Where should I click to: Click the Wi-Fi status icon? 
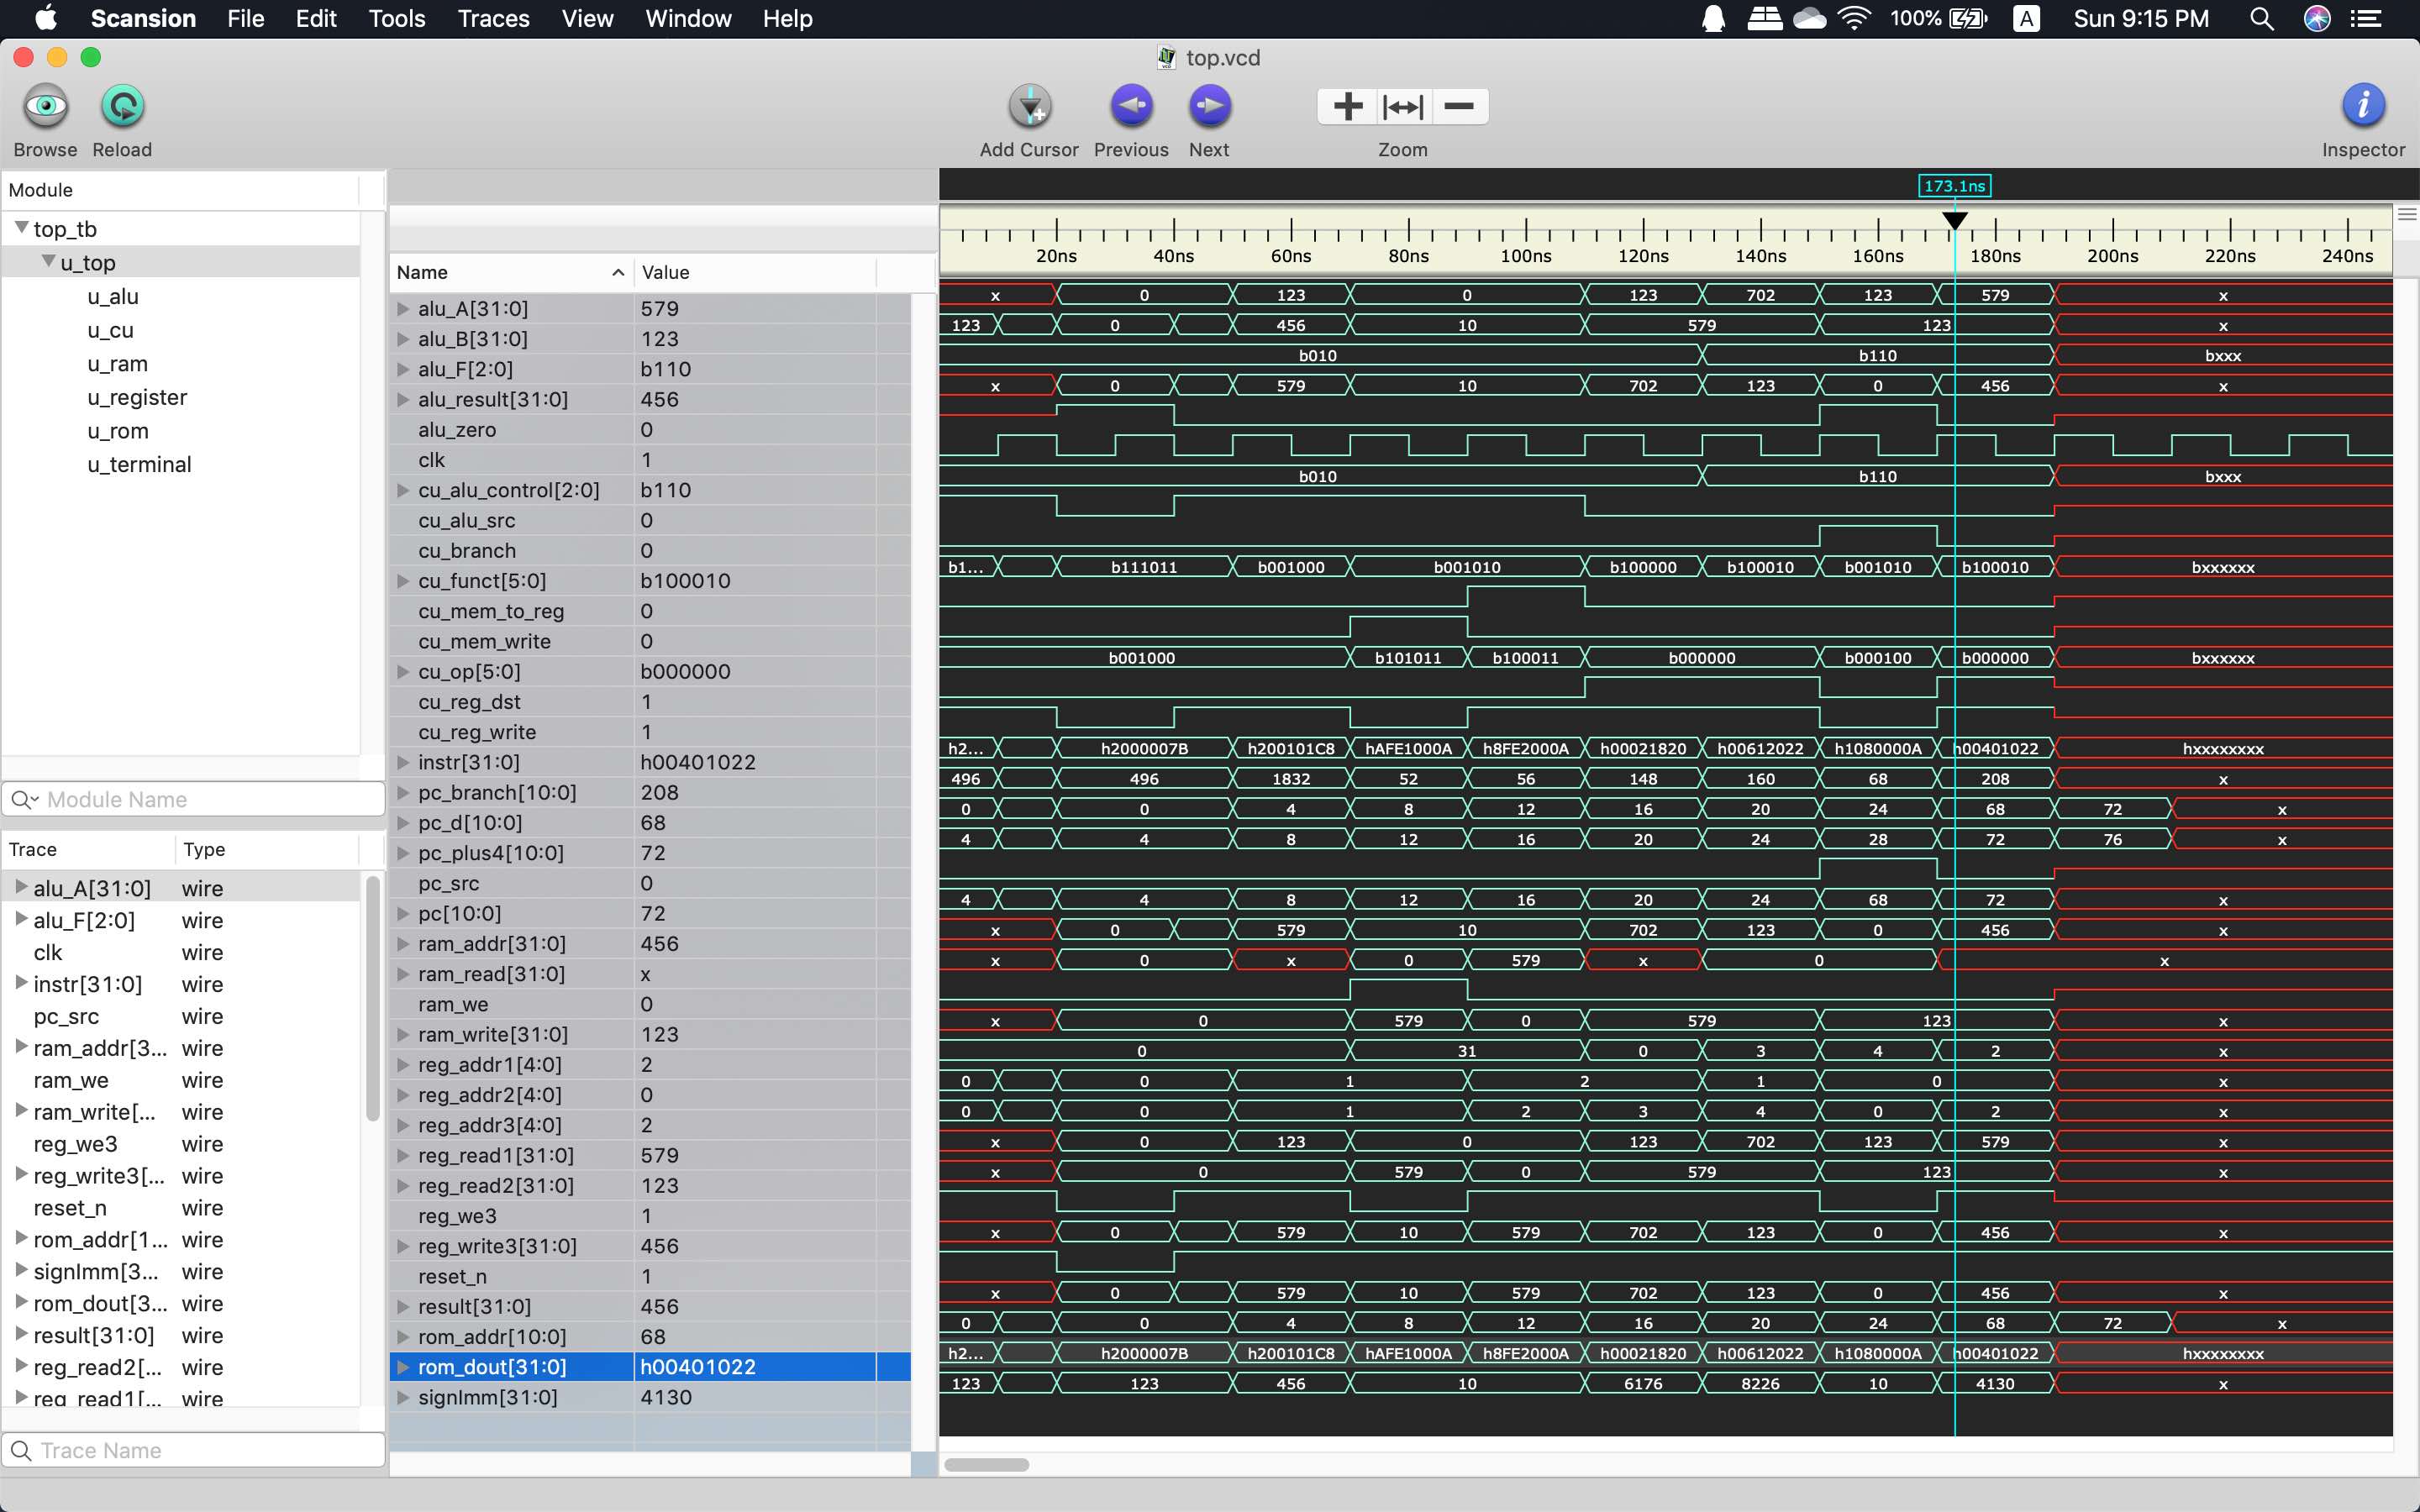coord(1855,19)
